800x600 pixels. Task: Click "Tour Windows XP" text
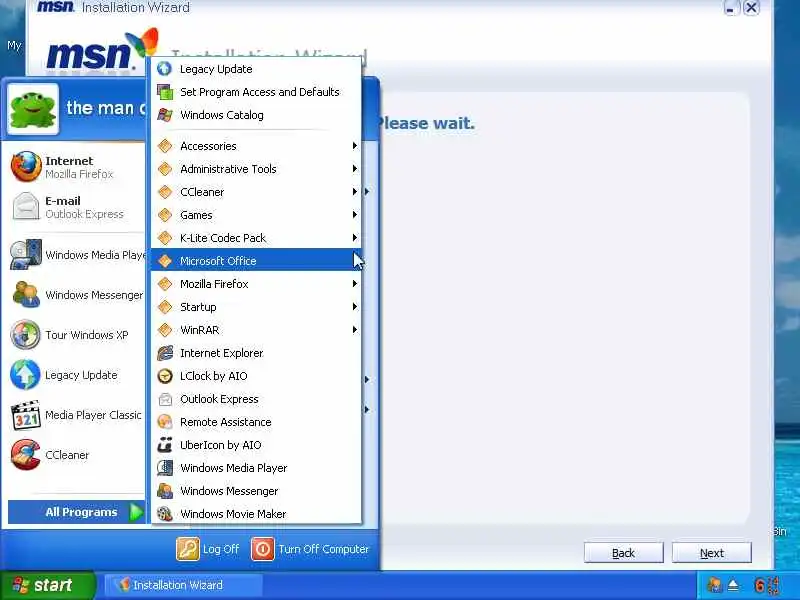(x=87, y=335)
